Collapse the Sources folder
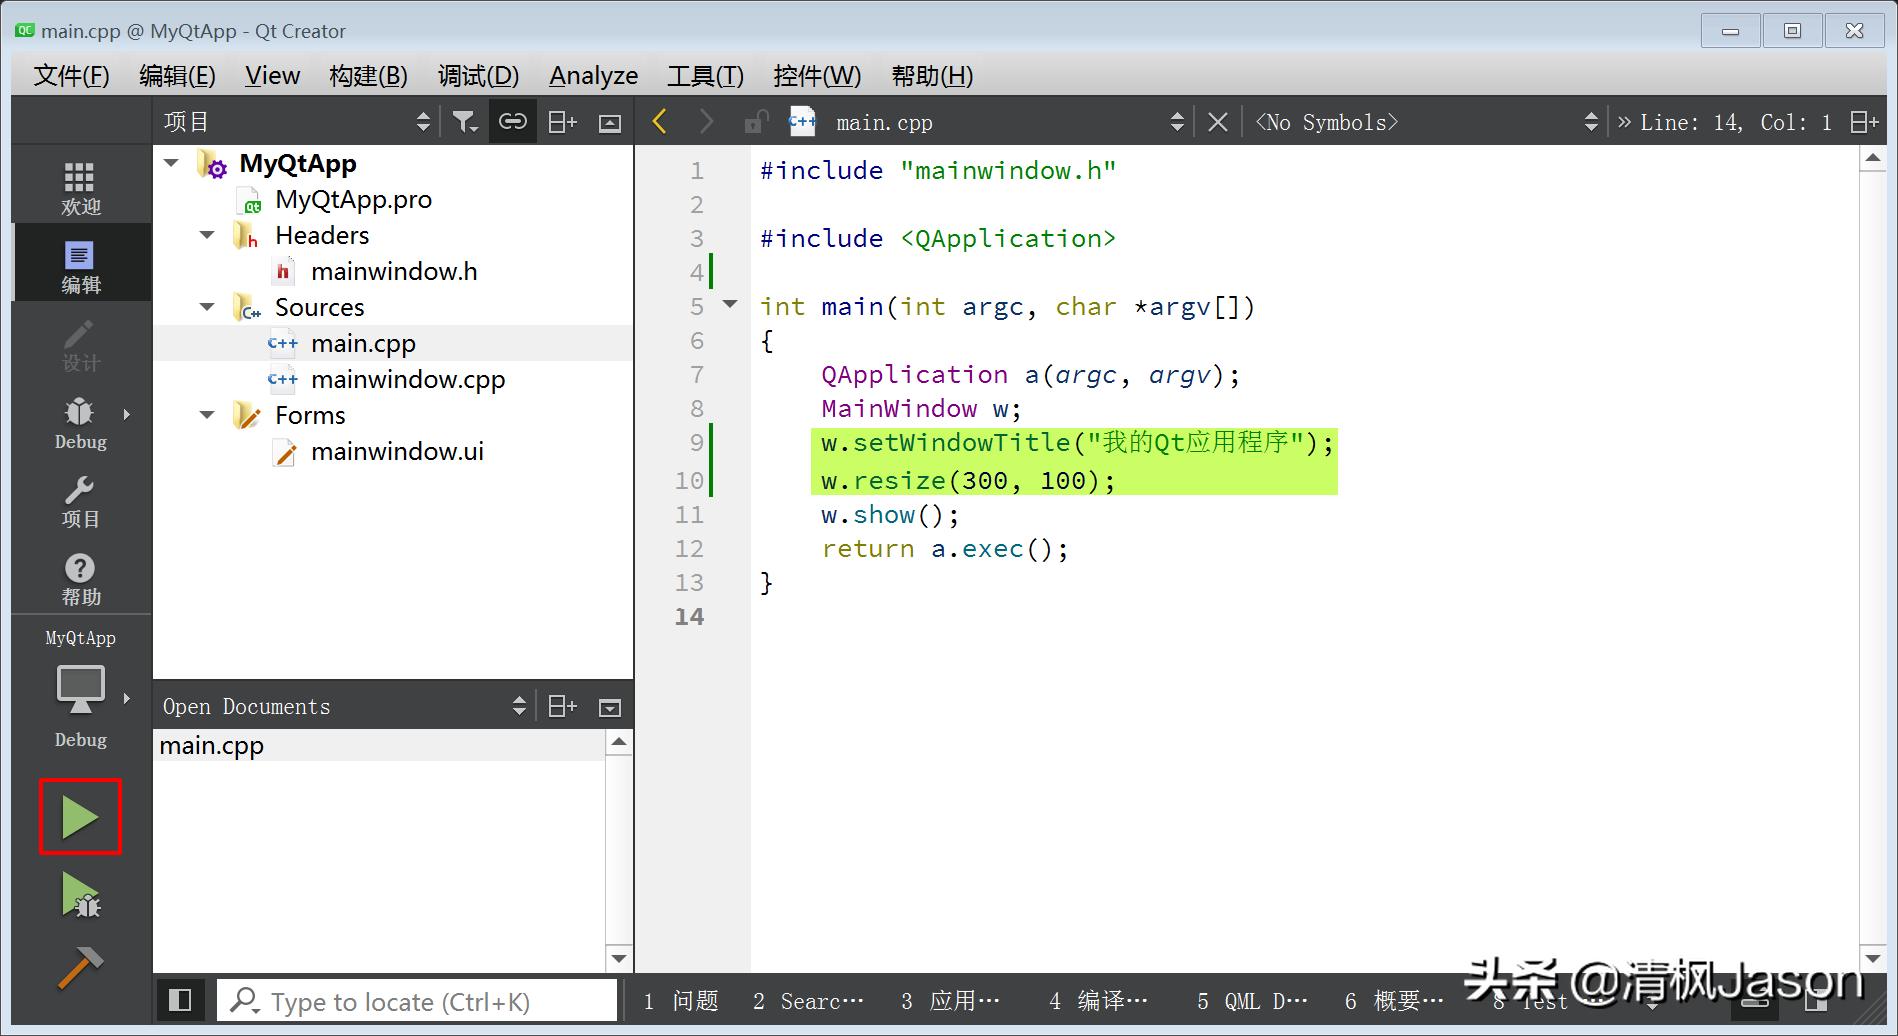 (x=207, y=307)
